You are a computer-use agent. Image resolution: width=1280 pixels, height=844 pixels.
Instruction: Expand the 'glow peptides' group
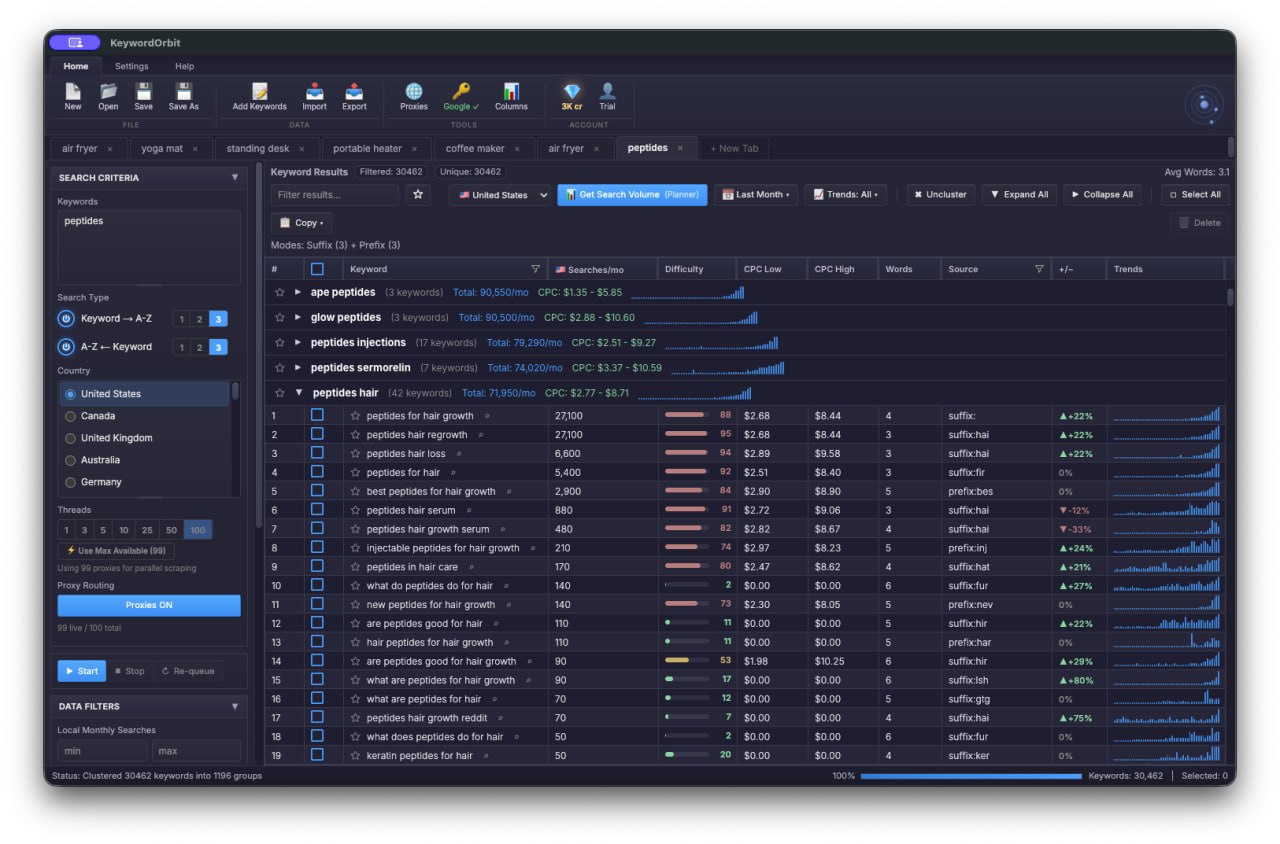tap(298, 317)
